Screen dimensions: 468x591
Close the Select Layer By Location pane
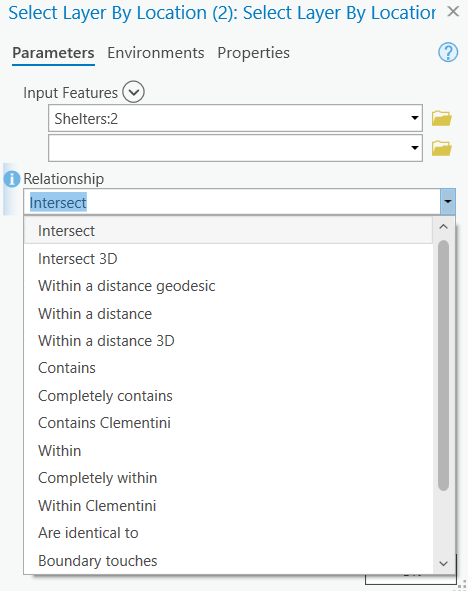coord(453,12)
